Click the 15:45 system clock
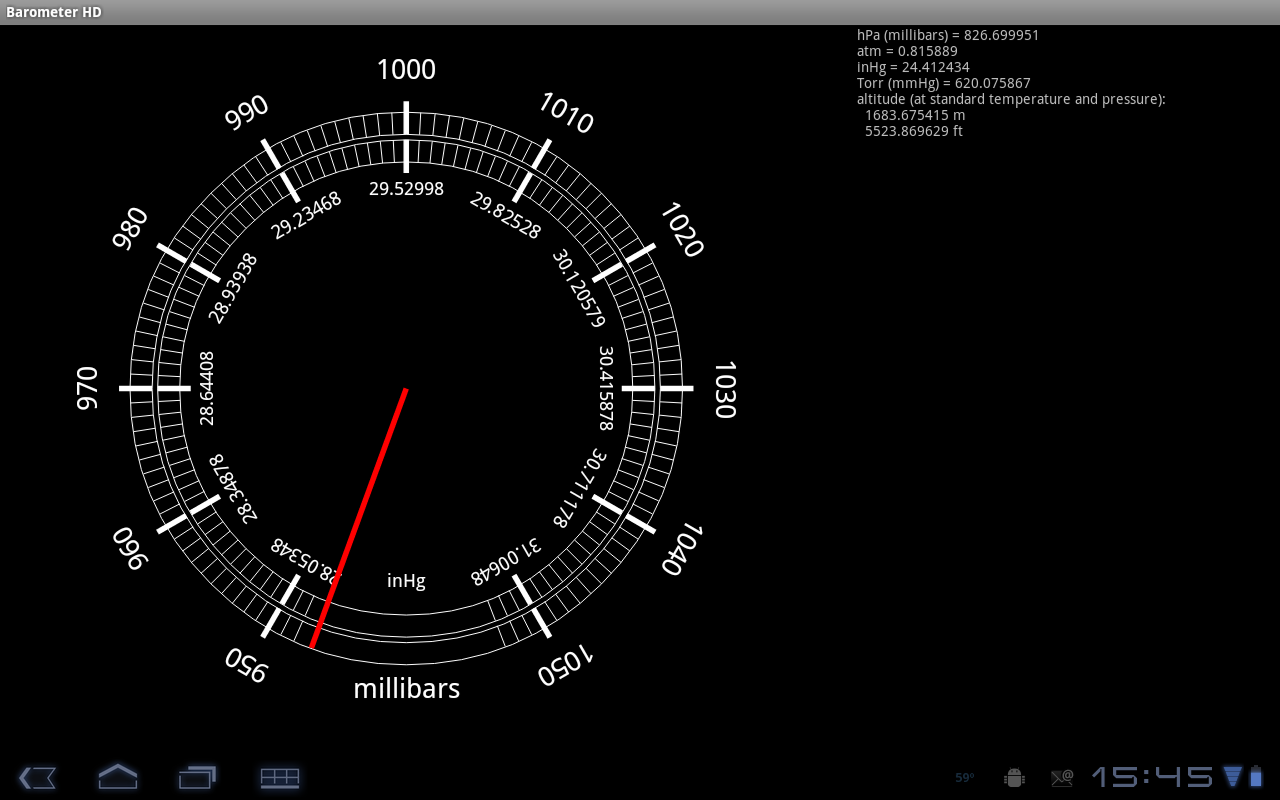This screenshot has width=1280, height=800. (1151, 776)
